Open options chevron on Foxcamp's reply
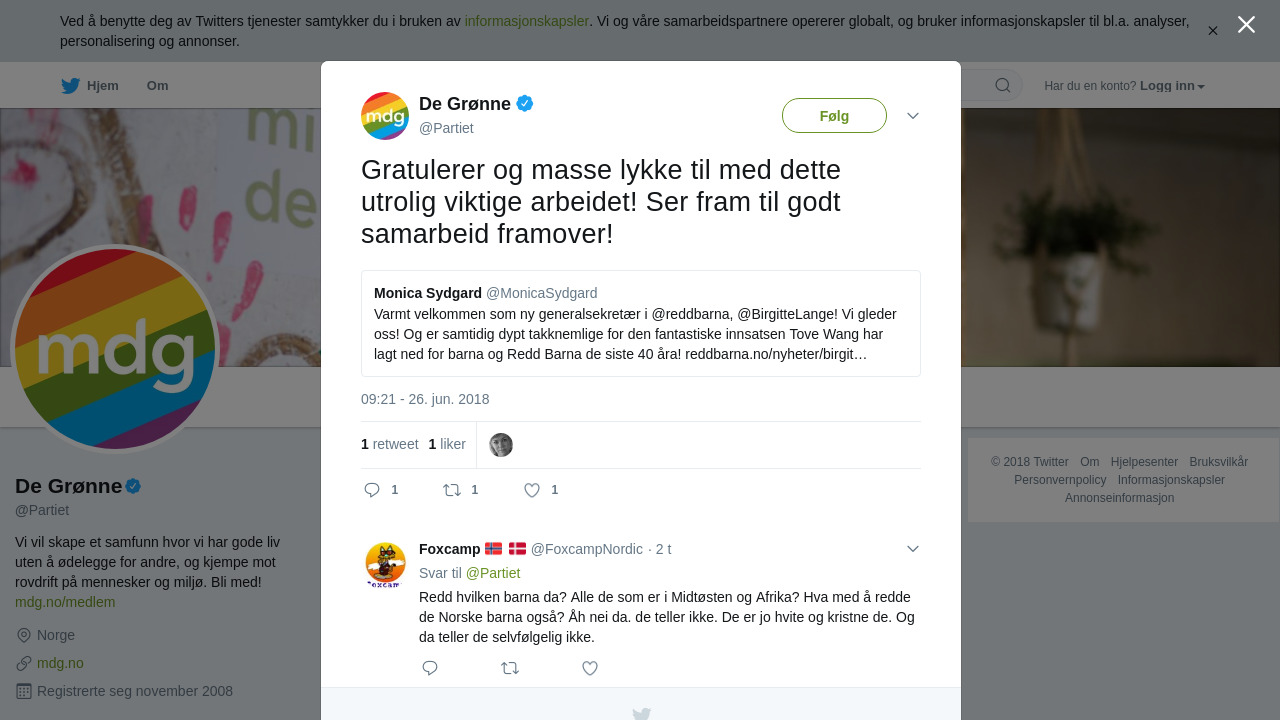 click(913, 549)
